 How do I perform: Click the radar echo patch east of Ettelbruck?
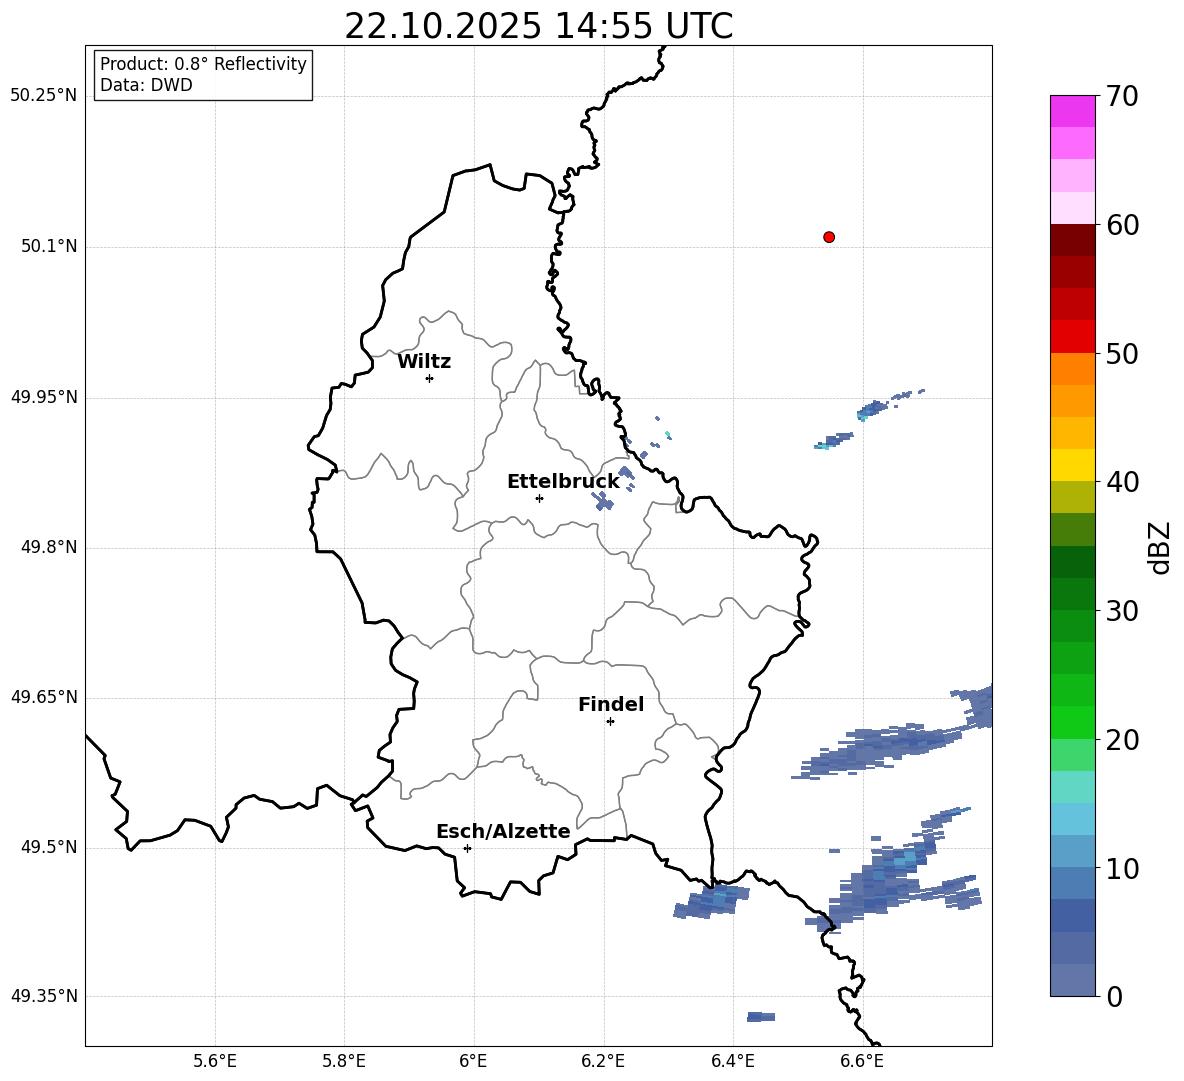tap(603, 500)
